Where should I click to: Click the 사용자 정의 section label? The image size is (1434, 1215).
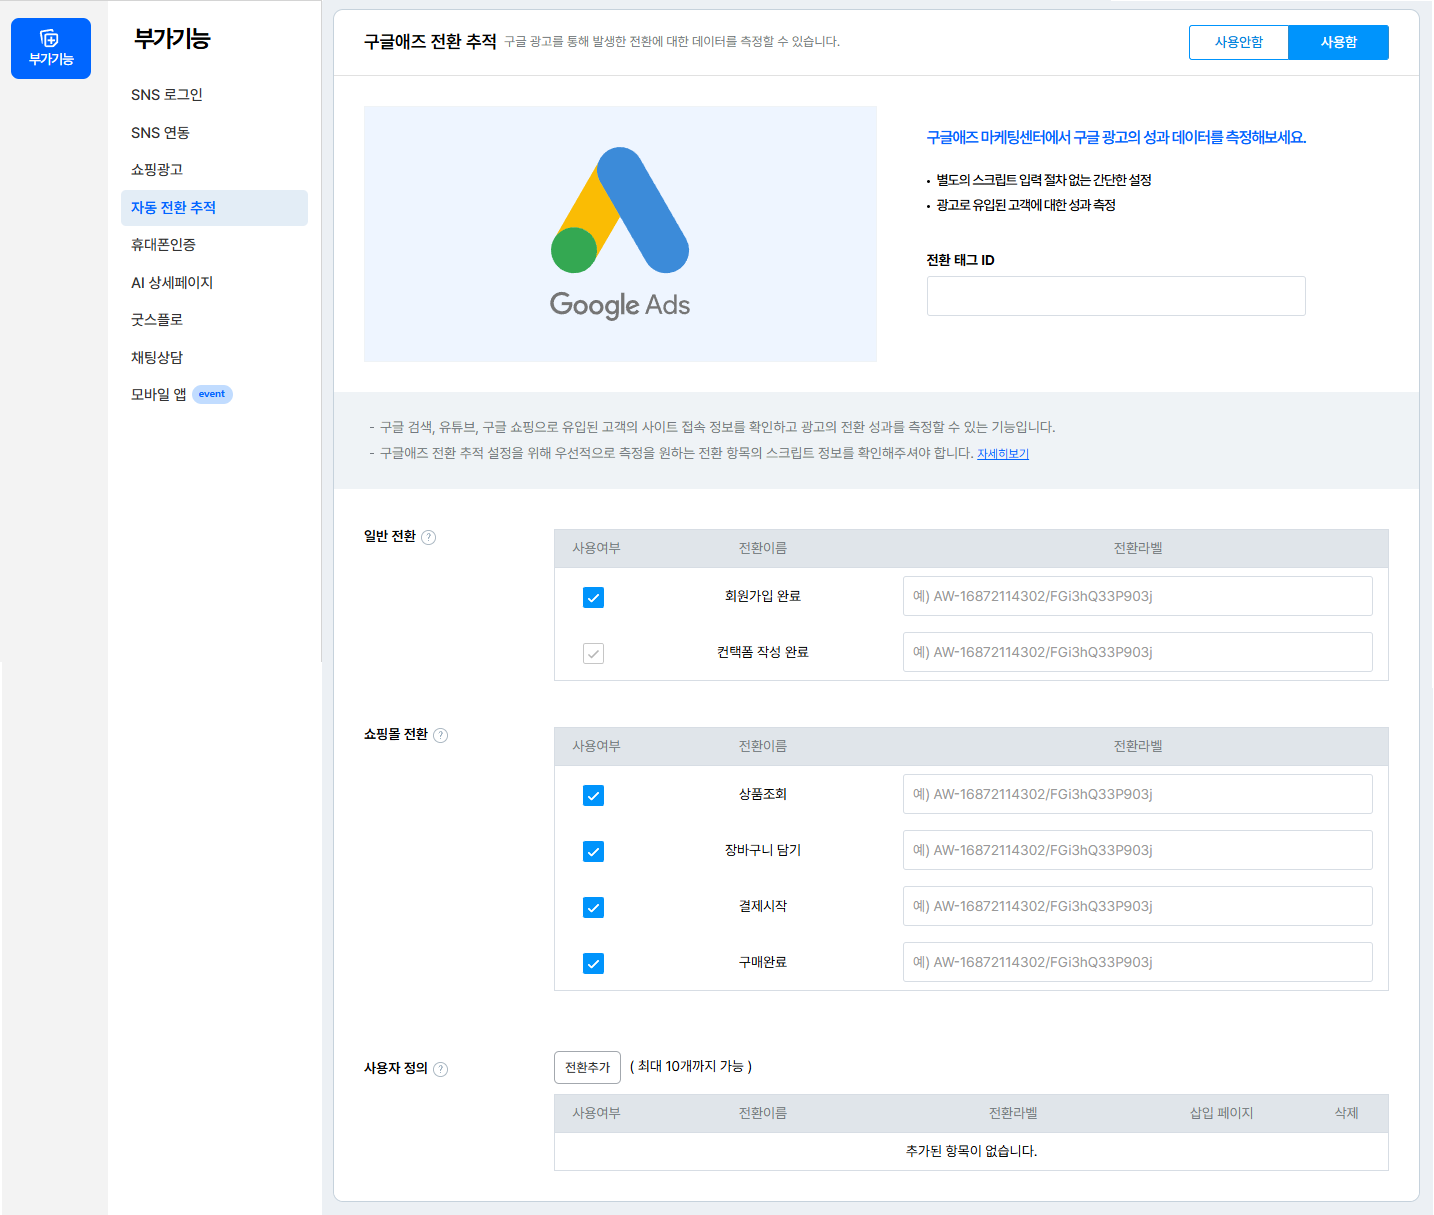[x=396, y=1068]
